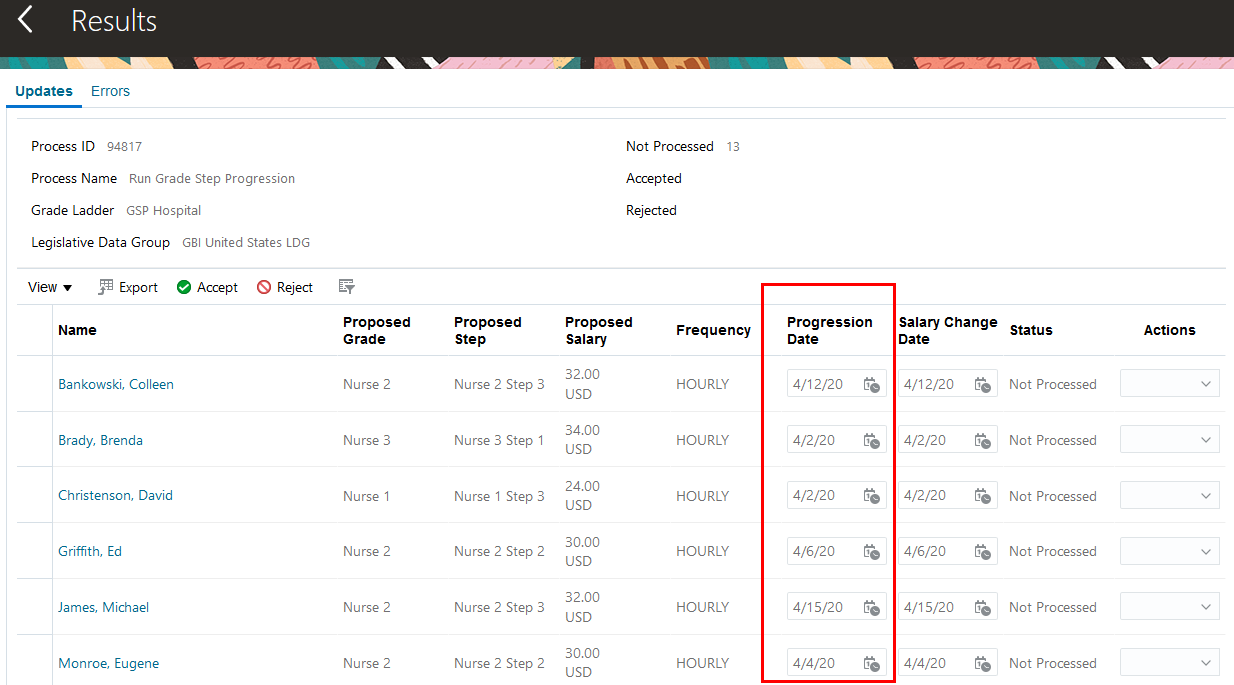Expand Actions dropdown for Monroe, Eugene

1170,663
